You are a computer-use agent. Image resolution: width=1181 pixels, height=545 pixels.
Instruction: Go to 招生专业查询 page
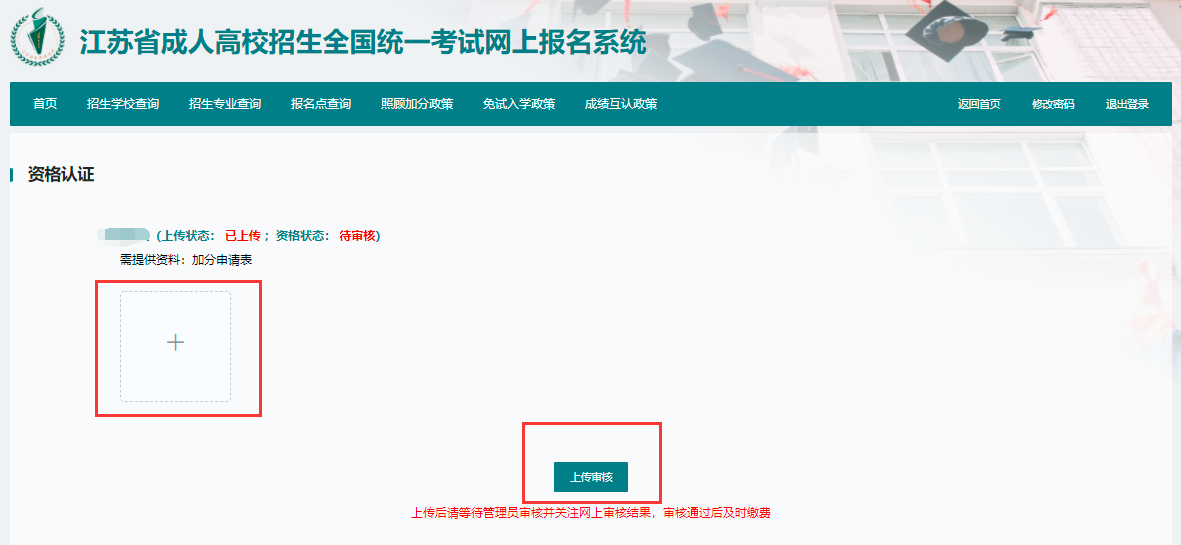[225, 104]
